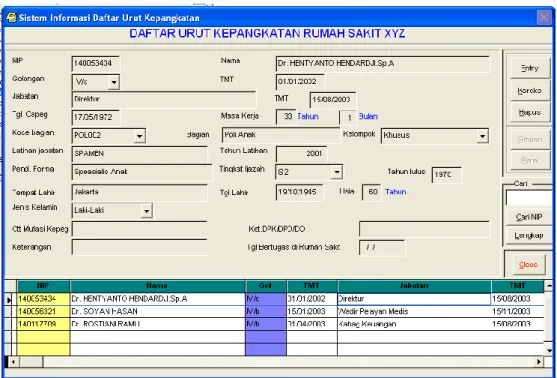The height and width of the screenshot is (378, 557).
Task: Click the Bagian field with Poli Anak
Action: (281, 135)
